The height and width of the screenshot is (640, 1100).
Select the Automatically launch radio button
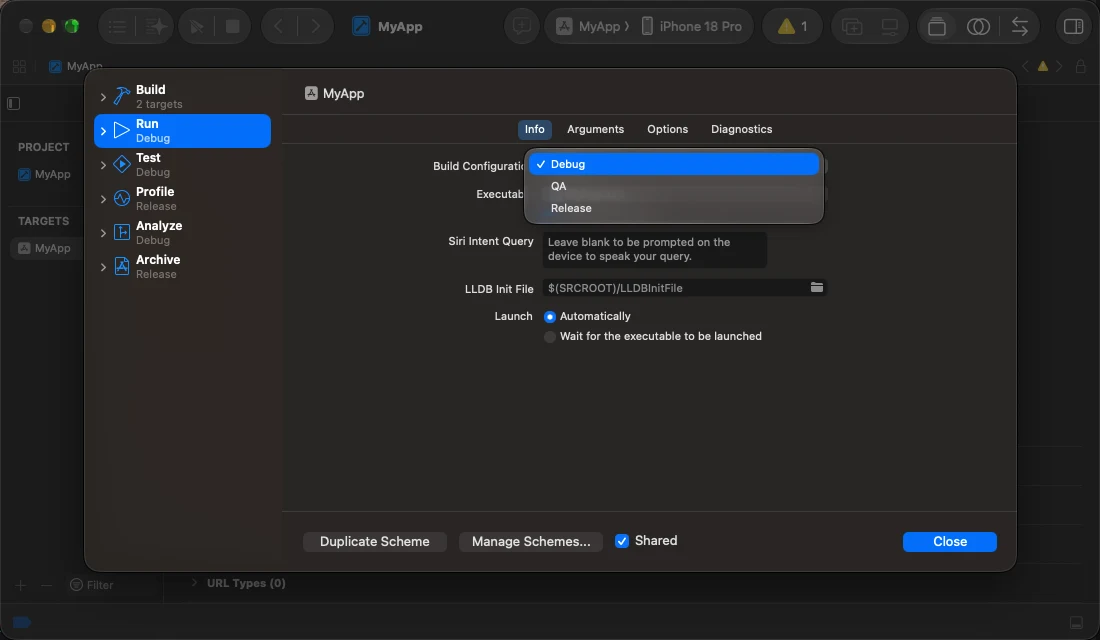(x=550, y=316)
